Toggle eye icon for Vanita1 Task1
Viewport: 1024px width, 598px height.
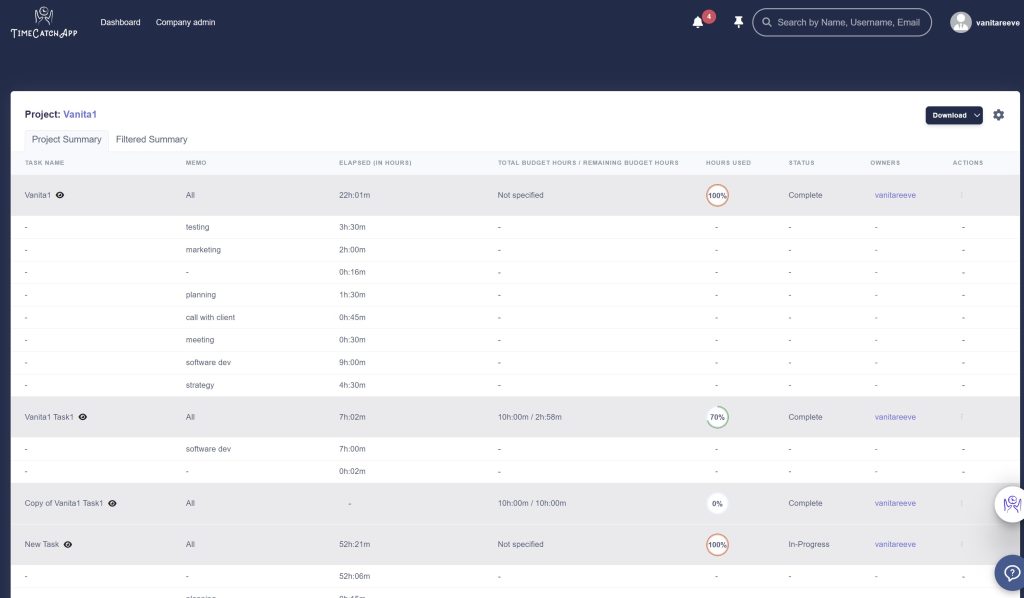point(83,417)
